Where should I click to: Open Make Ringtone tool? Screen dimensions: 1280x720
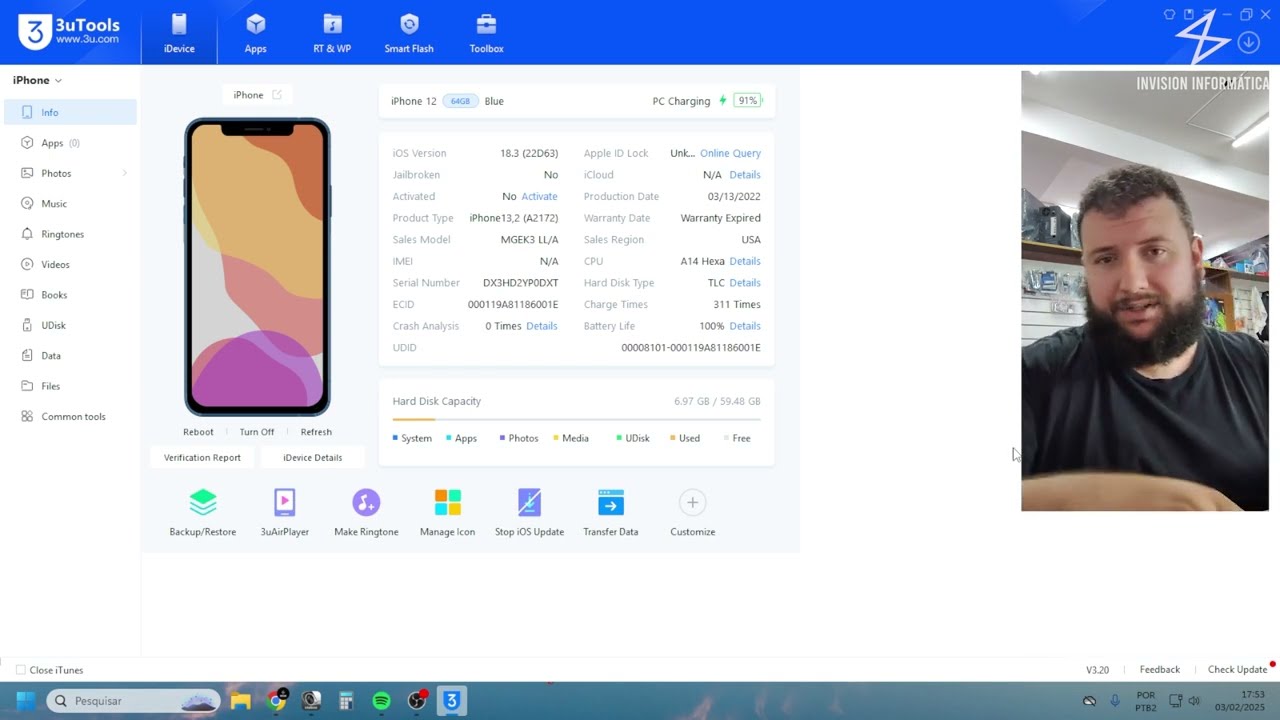(x=366, y=513)
